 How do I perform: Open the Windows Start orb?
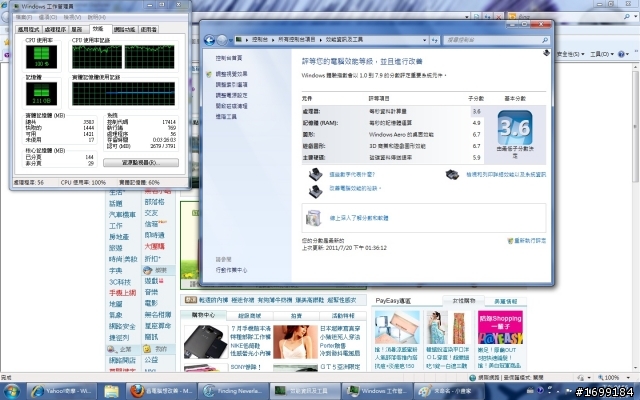(x=12, y=391)
